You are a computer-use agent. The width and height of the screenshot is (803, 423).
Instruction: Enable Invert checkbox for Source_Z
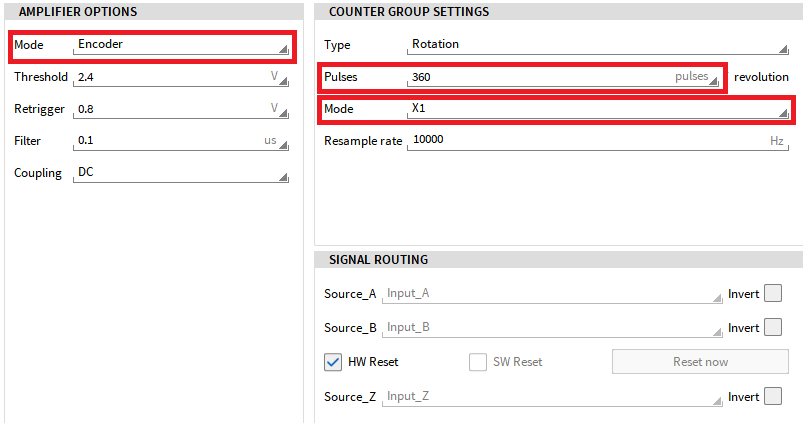[773, 397]
